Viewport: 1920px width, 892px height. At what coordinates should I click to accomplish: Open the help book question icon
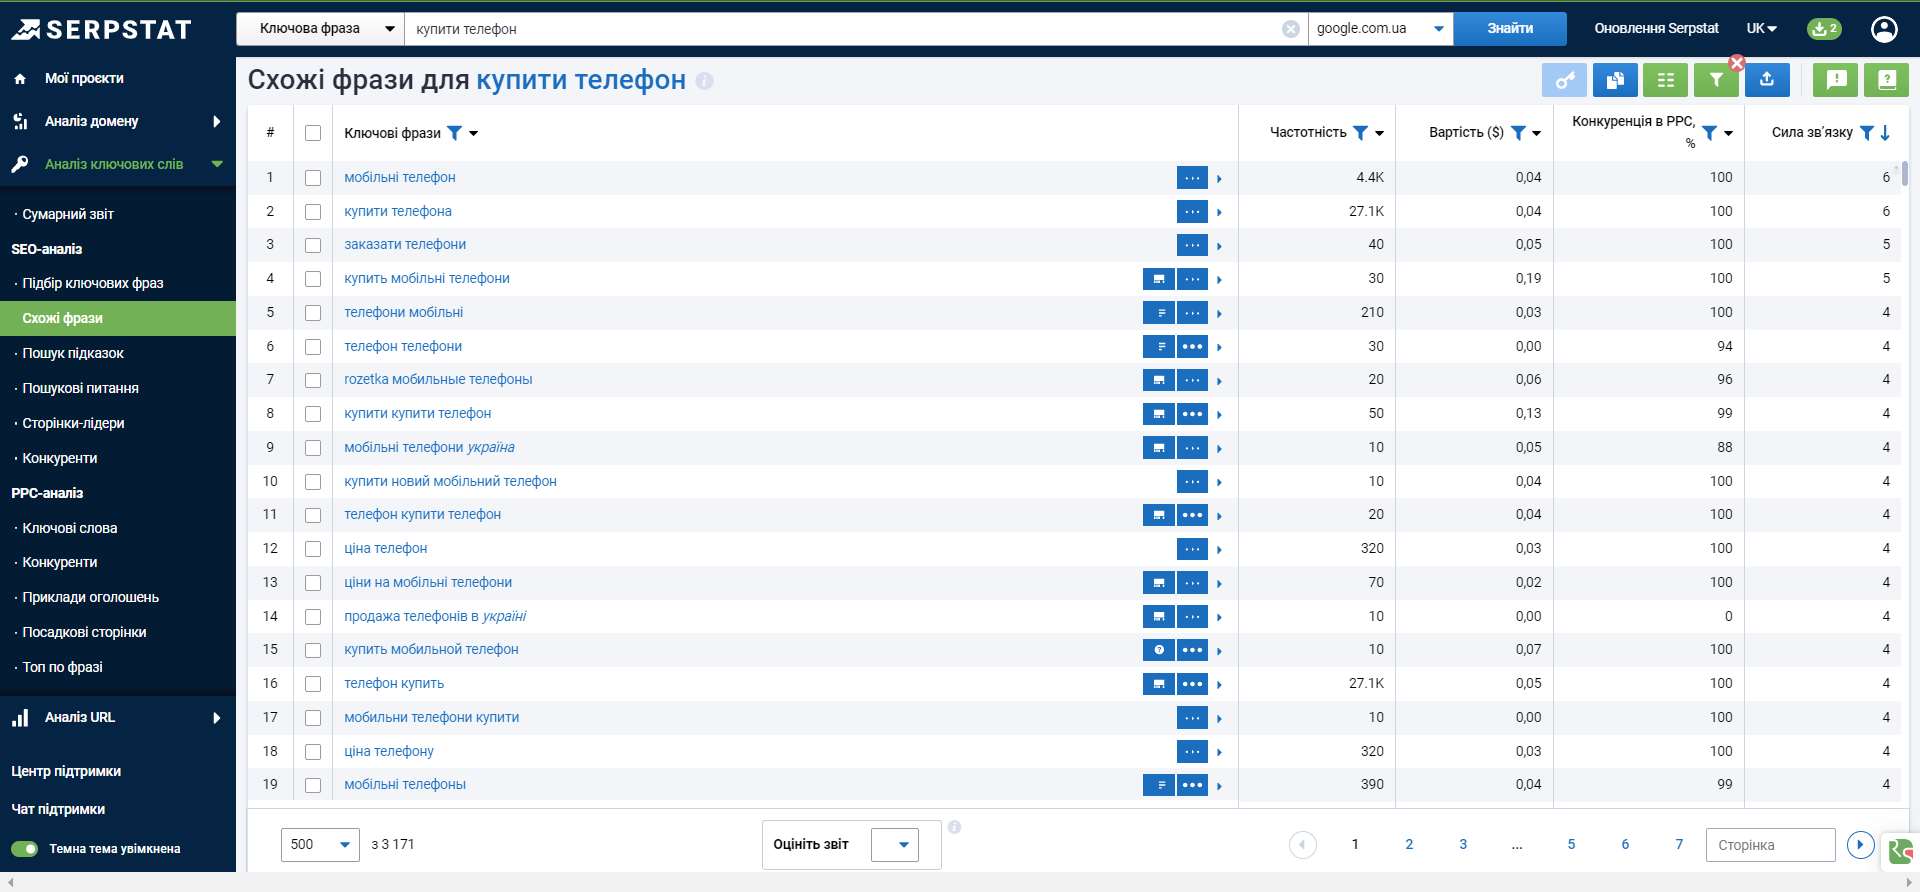[x=1887, y=80]
